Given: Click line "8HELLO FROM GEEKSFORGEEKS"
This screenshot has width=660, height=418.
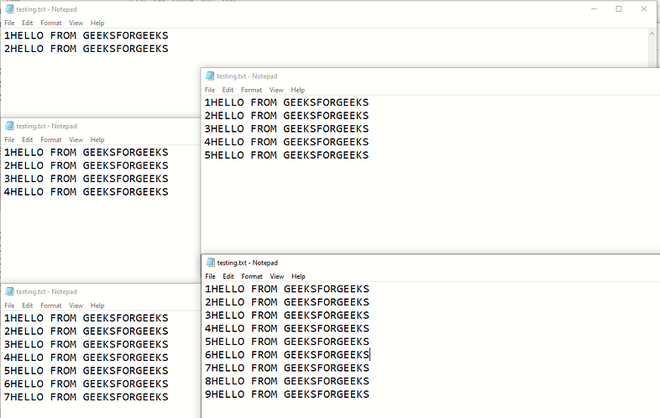Looking at the screenshot, I should pos(287,381).
